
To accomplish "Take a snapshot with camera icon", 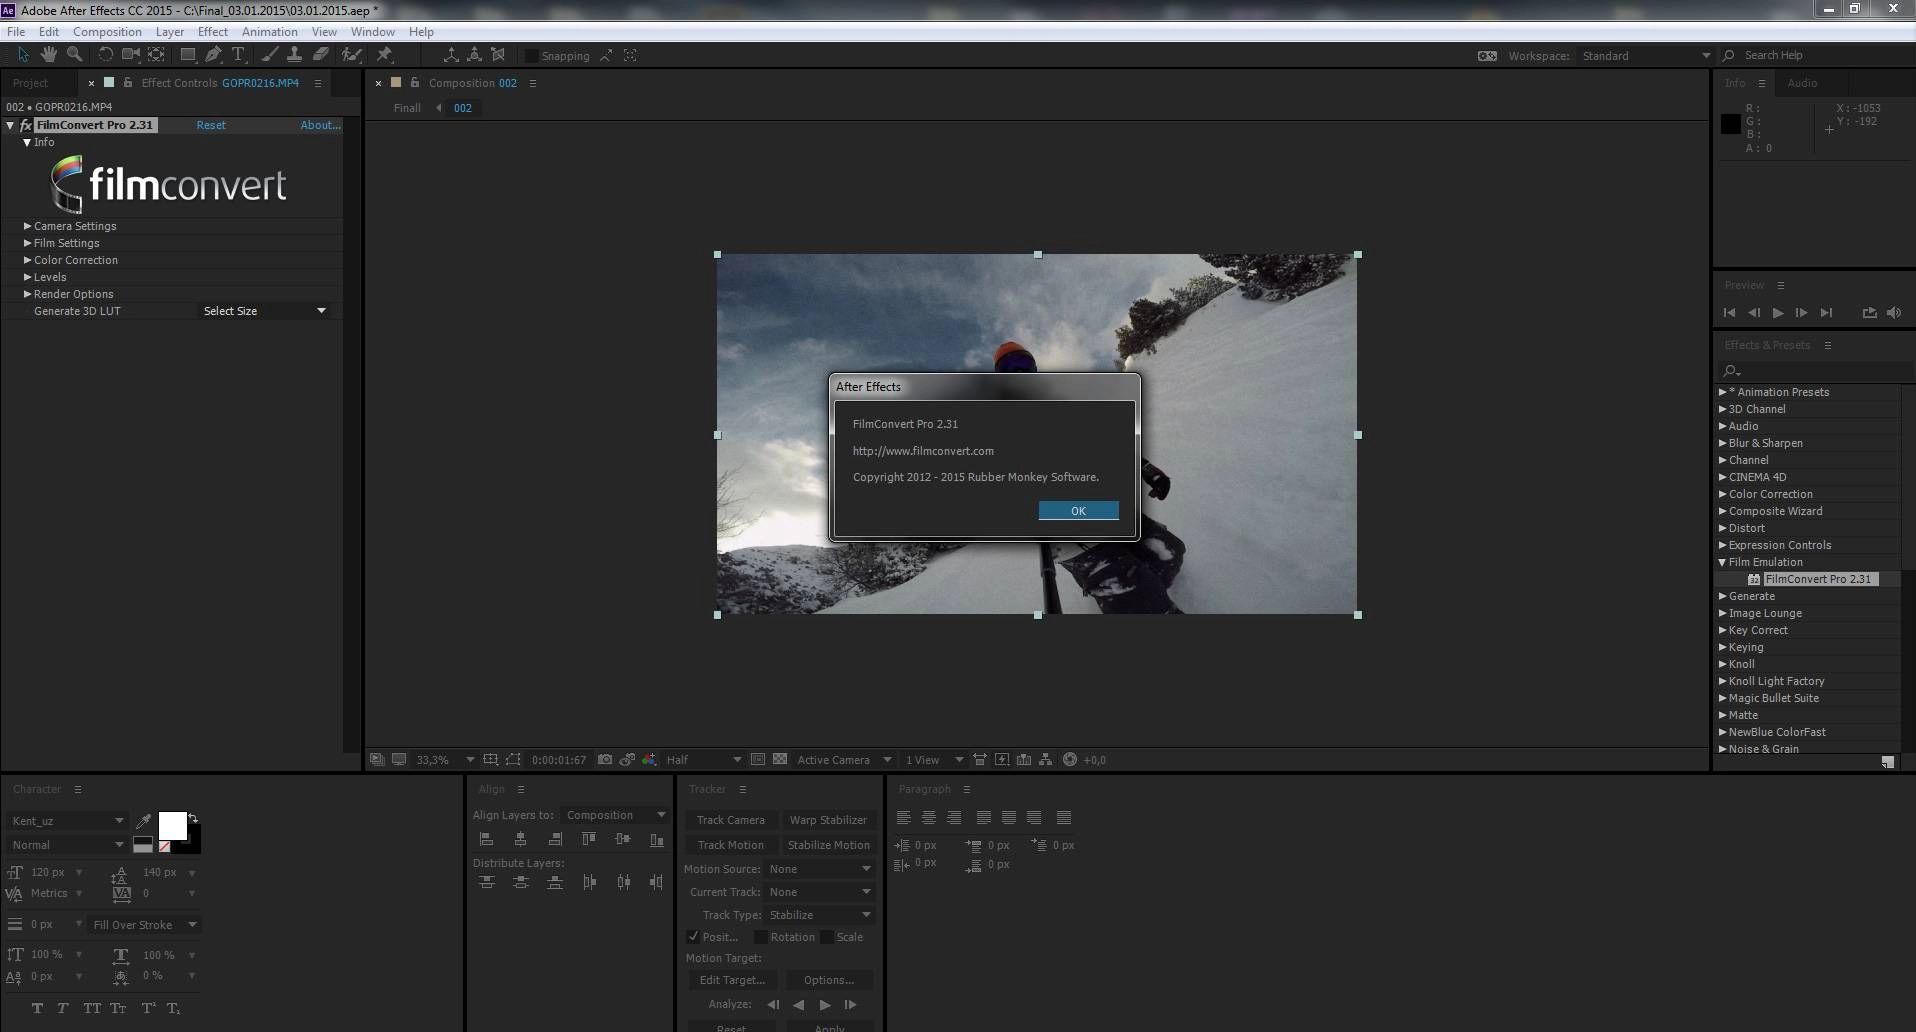I will [605, 760].
